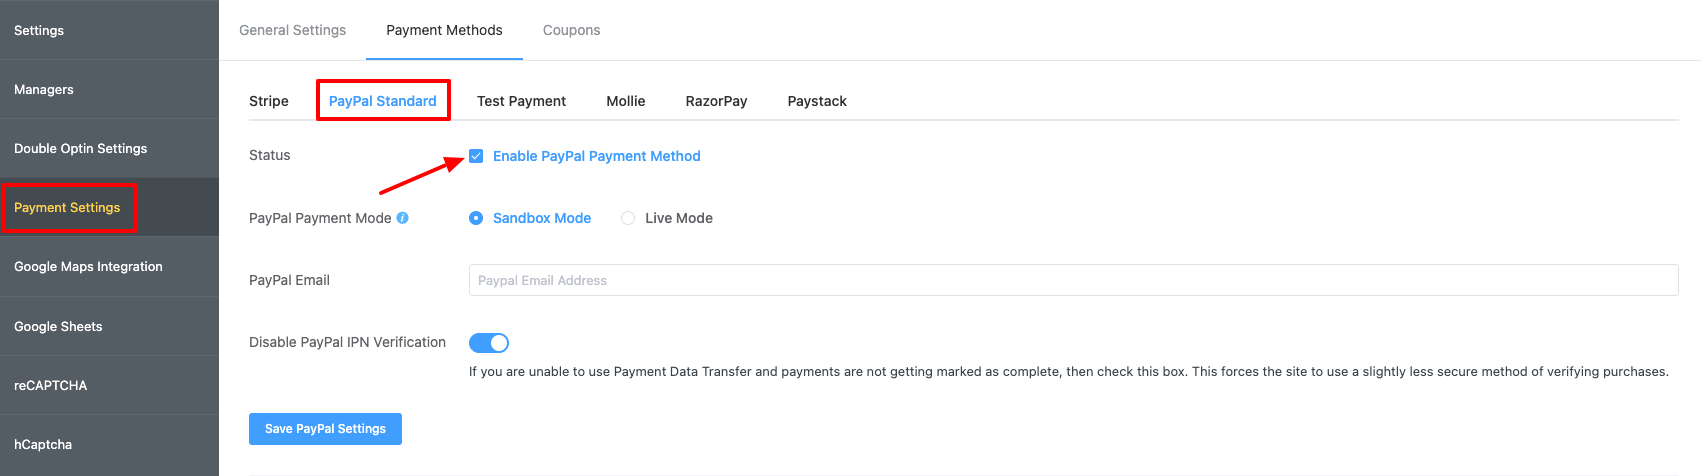
Task: Open the Paystack tab
Action: tap(817, 101)
